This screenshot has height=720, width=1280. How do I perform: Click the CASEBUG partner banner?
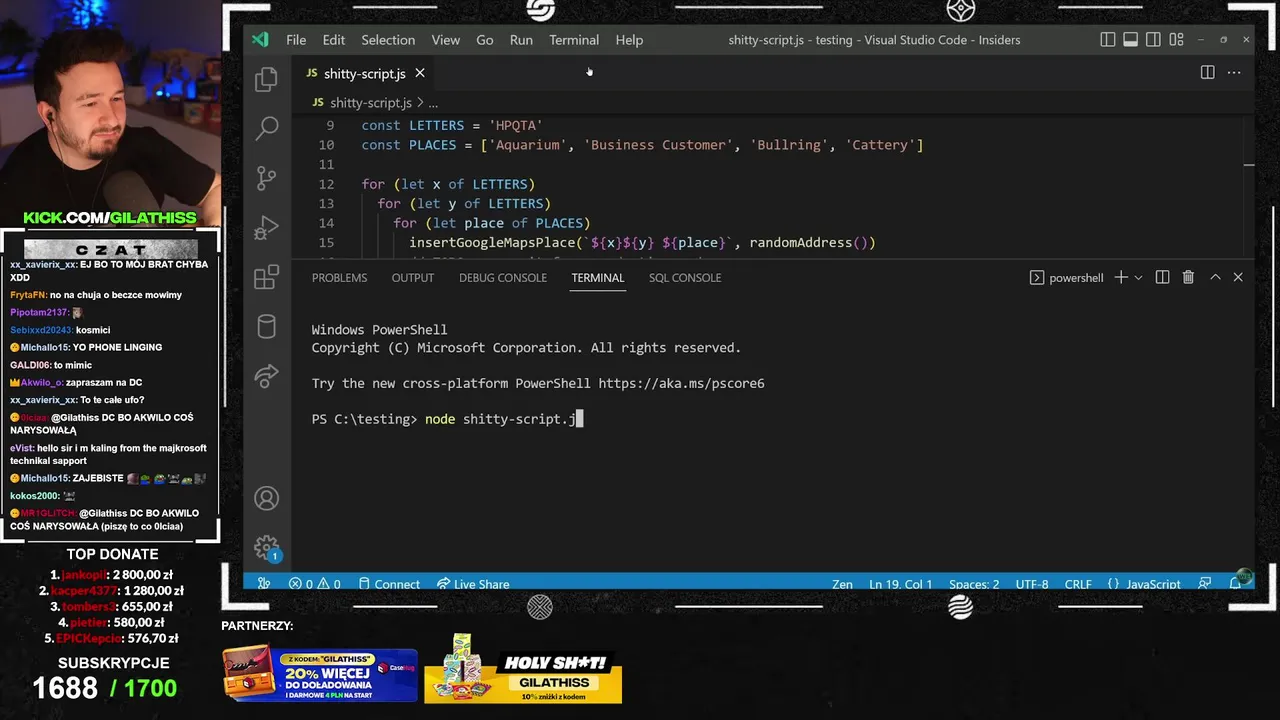coord(320,675)
